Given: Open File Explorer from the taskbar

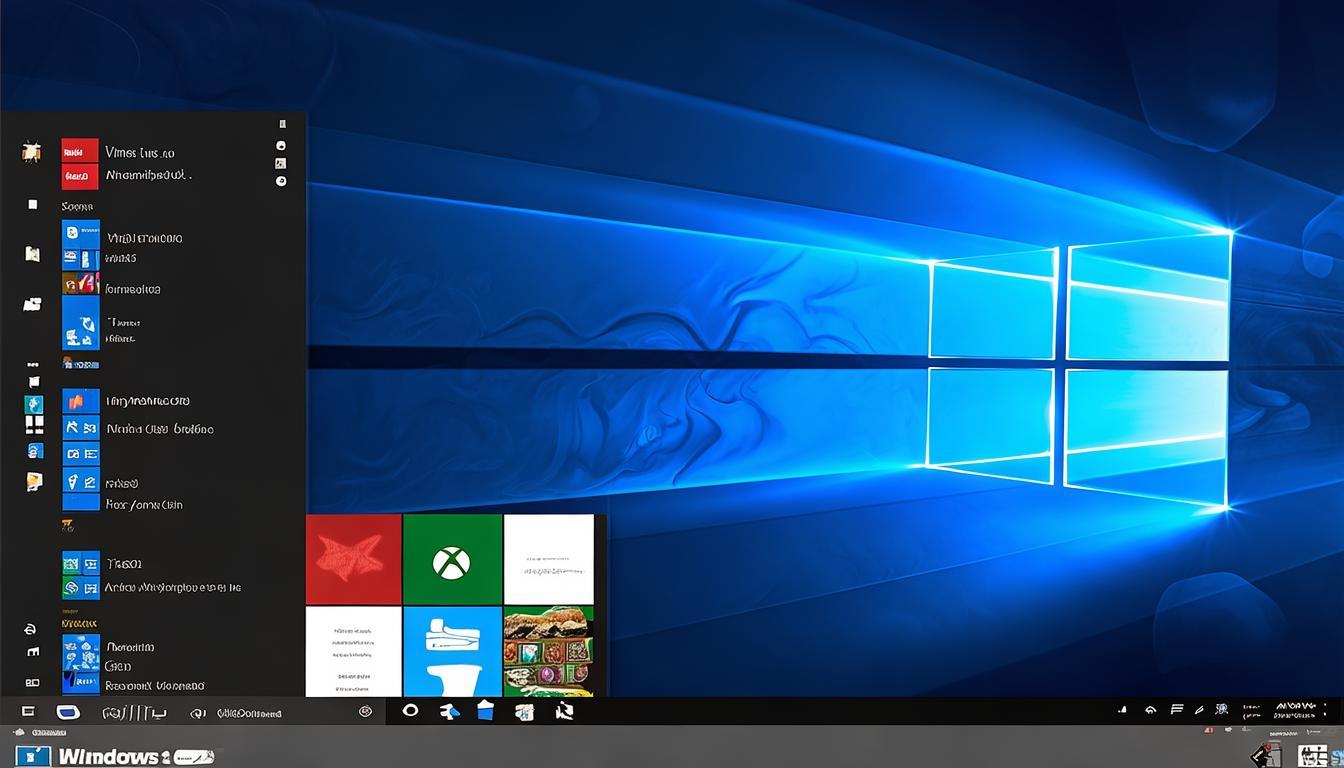Looking at the screenshot, I should 487,712.
